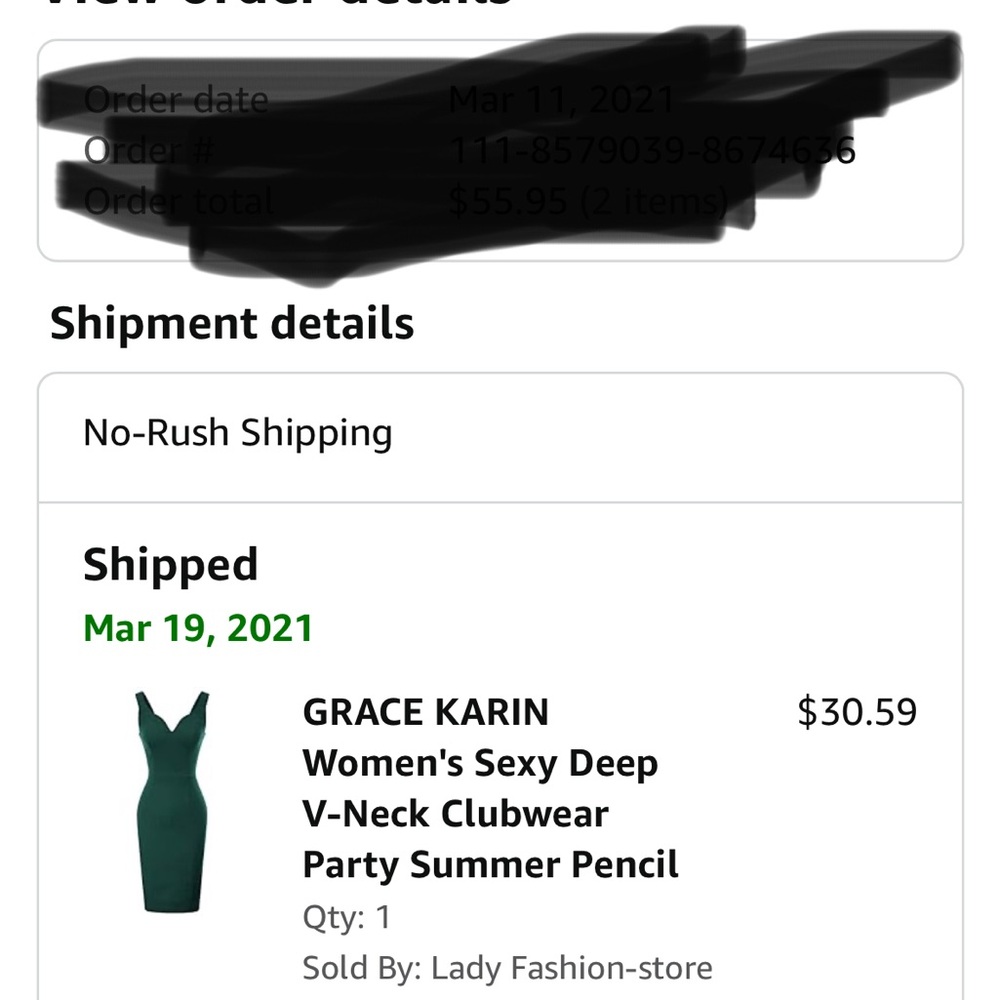This screenshot has height=1000, width=1000.
Task: Click the No-Rush Shipping label
Action: point(238,432)
